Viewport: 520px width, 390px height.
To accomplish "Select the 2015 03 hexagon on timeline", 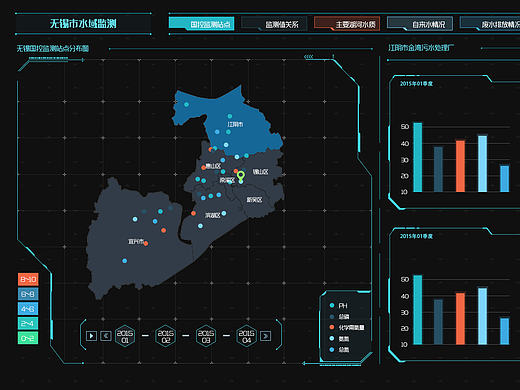I will (x=206, y=336).
